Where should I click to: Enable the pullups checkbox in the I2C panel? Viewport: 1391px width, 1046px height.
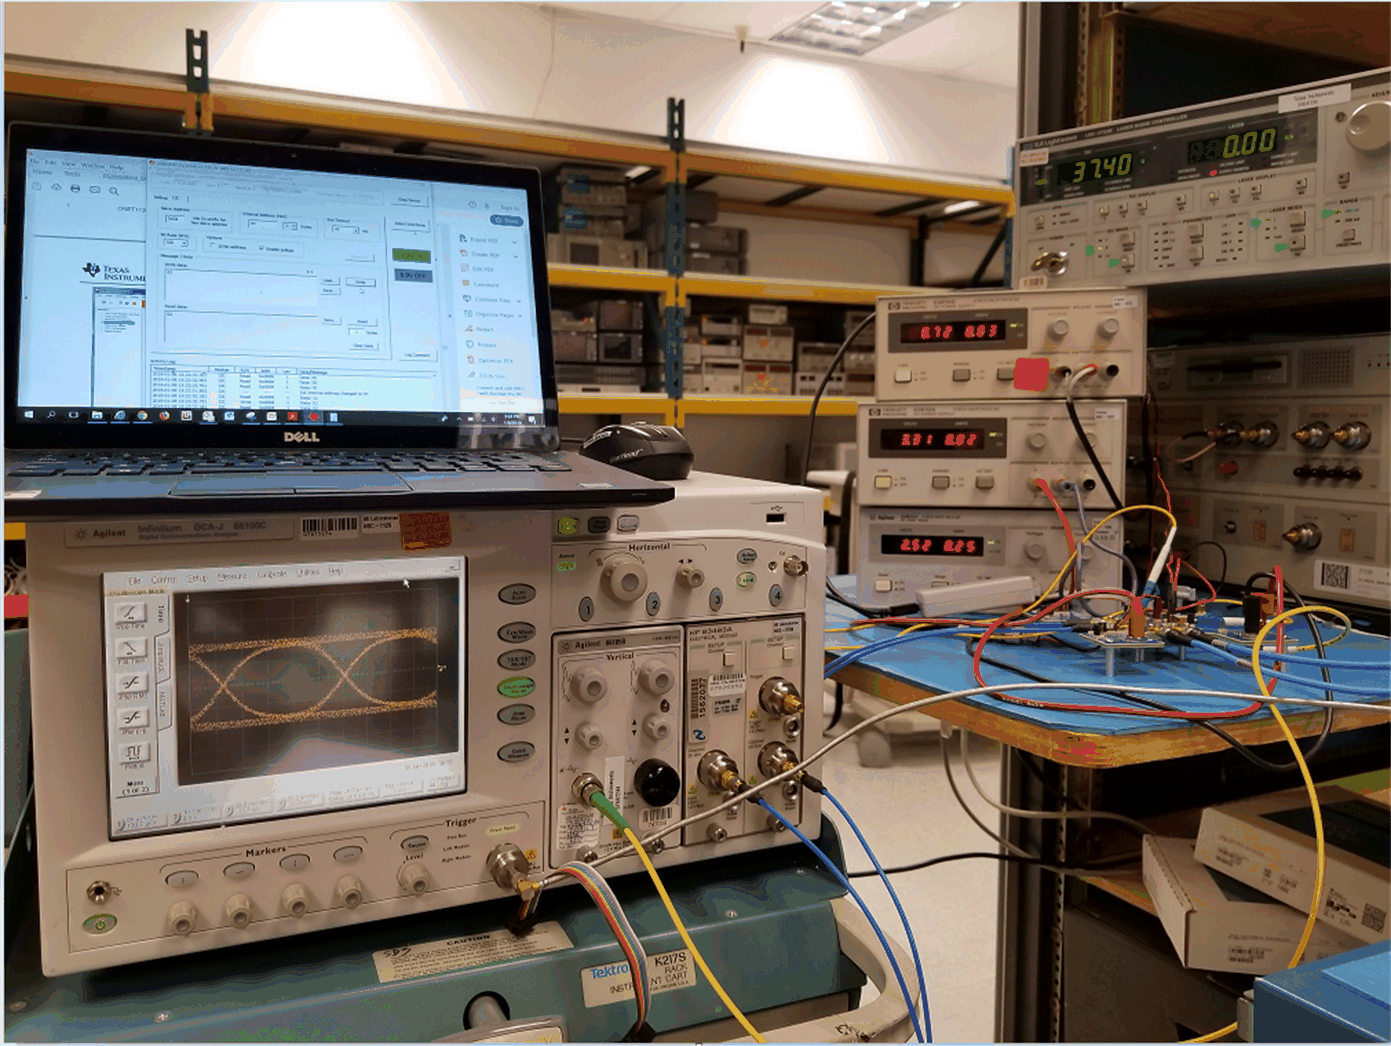point(261,248)
